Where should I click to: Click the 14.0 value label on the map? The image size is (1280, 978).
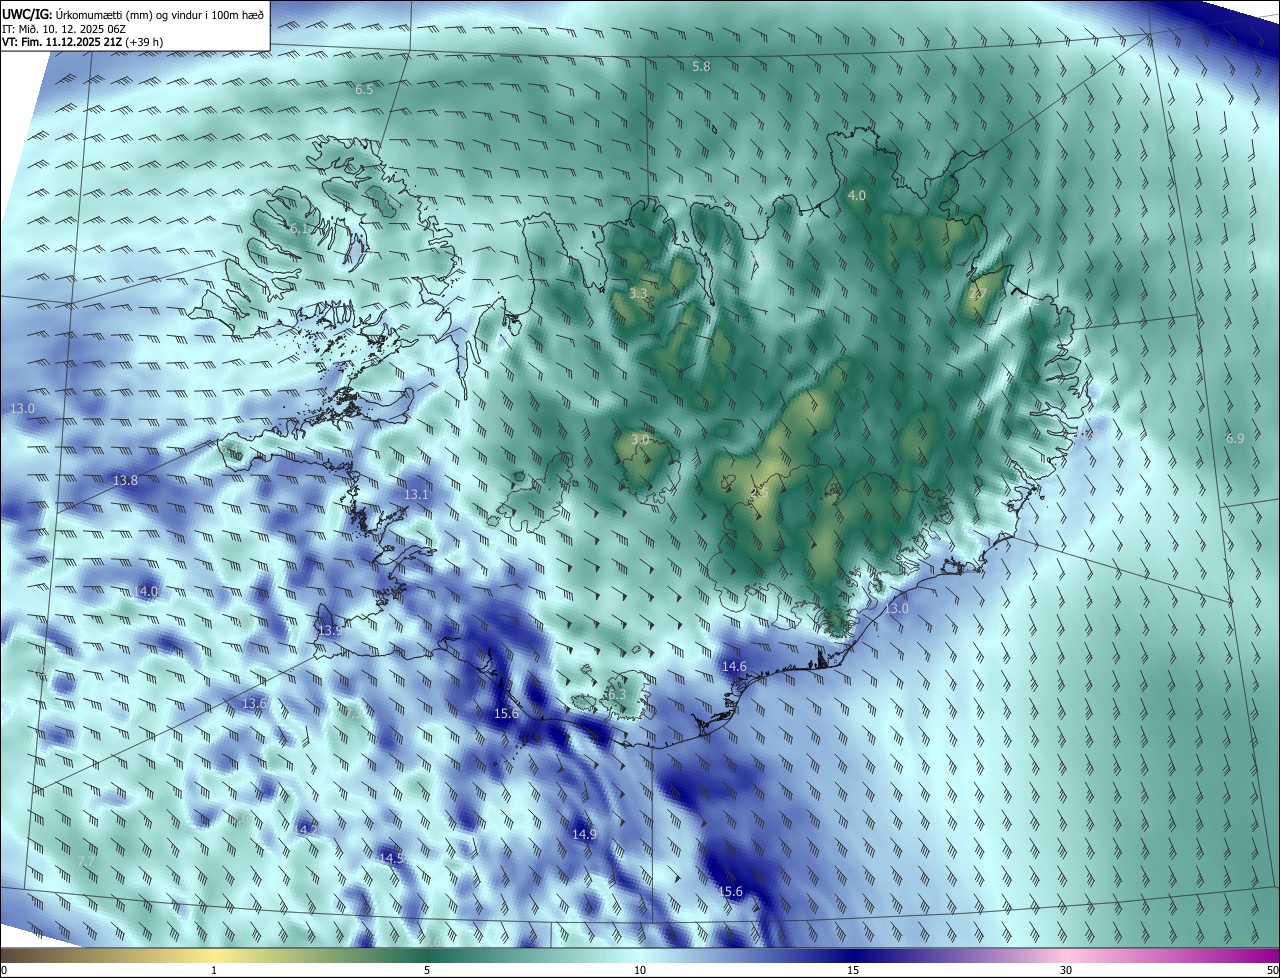(x=146, y=591)
